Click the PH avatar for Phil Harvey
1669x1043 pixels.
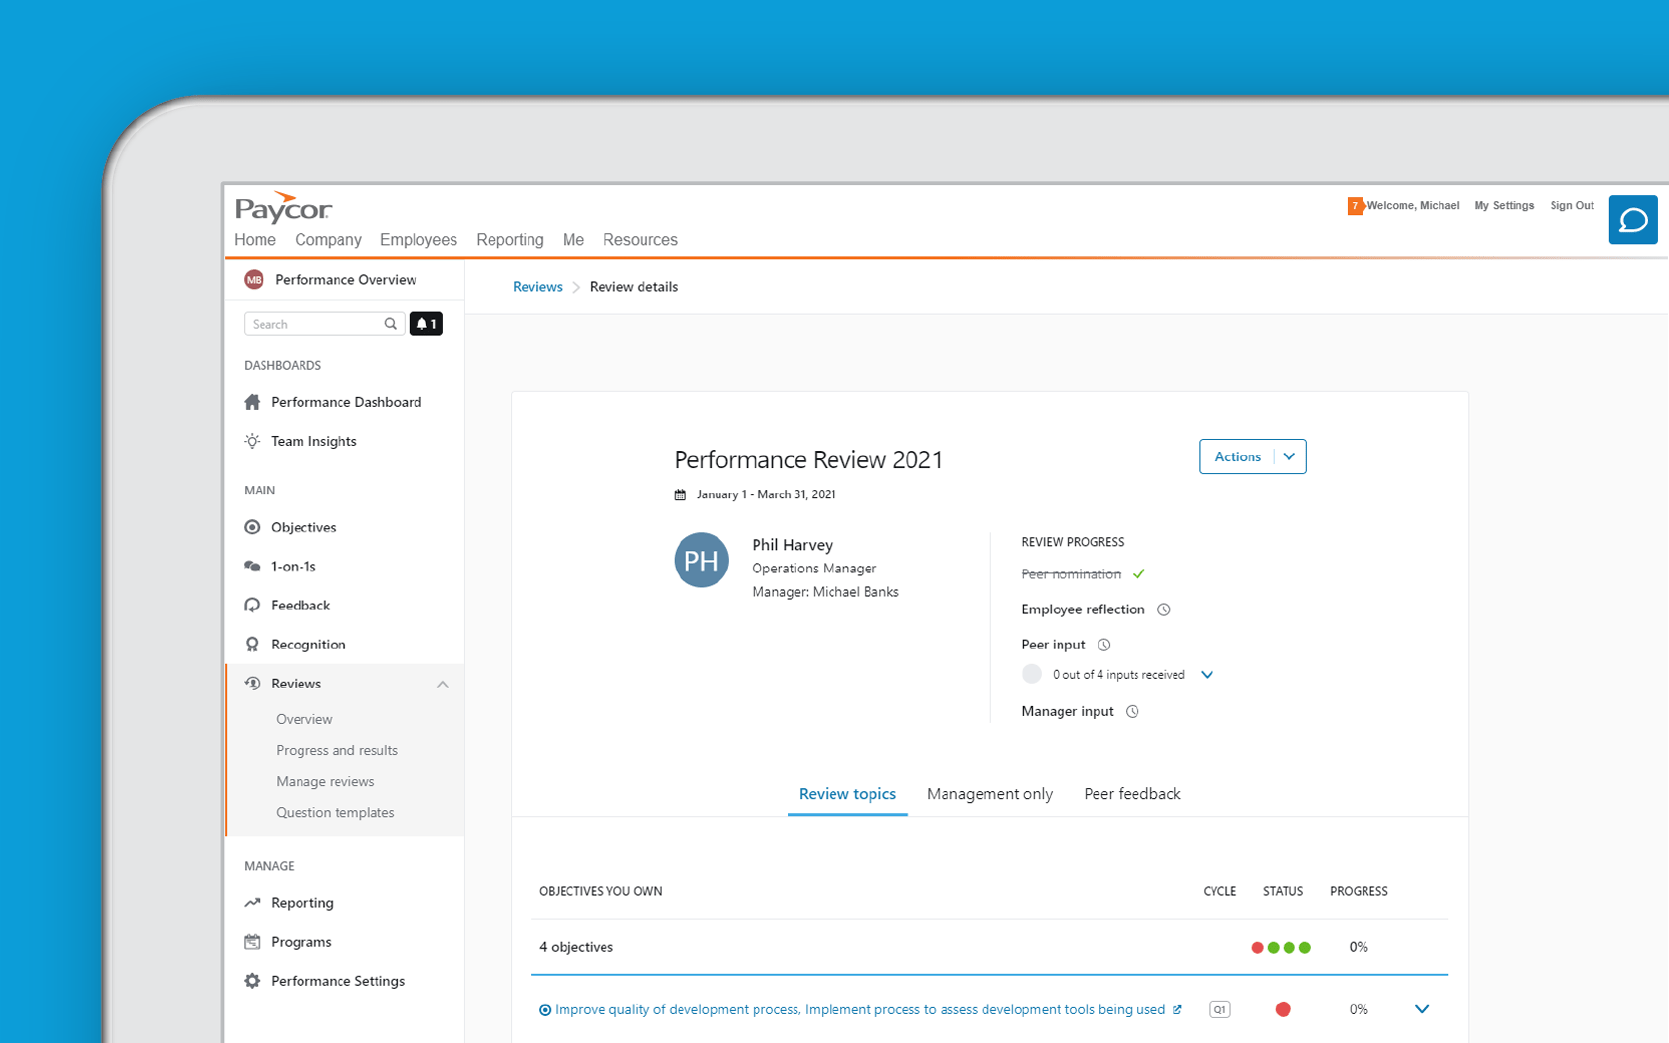coord(701,560)
